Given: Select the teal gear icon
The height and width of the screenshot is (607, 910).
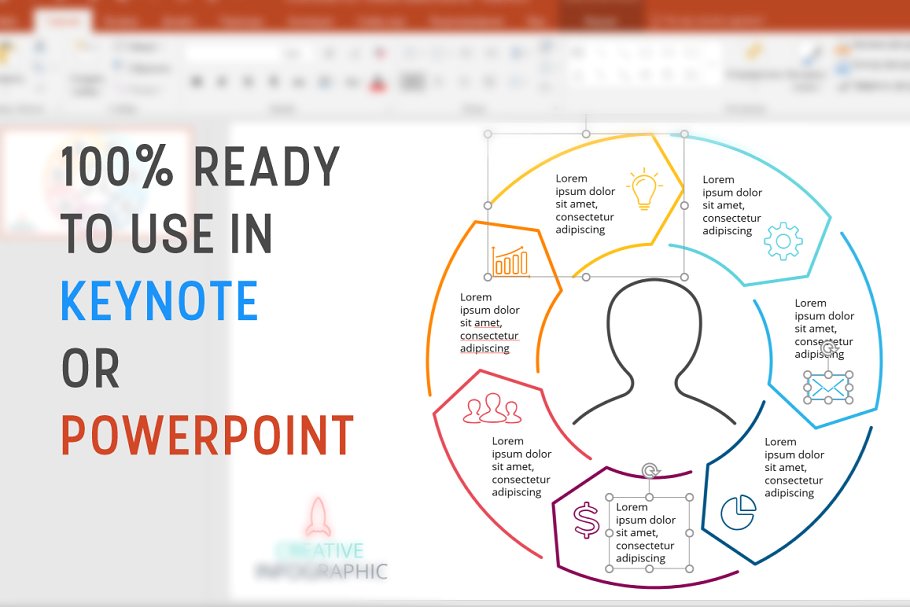Looking at the screenshot, I should (782, 241).
